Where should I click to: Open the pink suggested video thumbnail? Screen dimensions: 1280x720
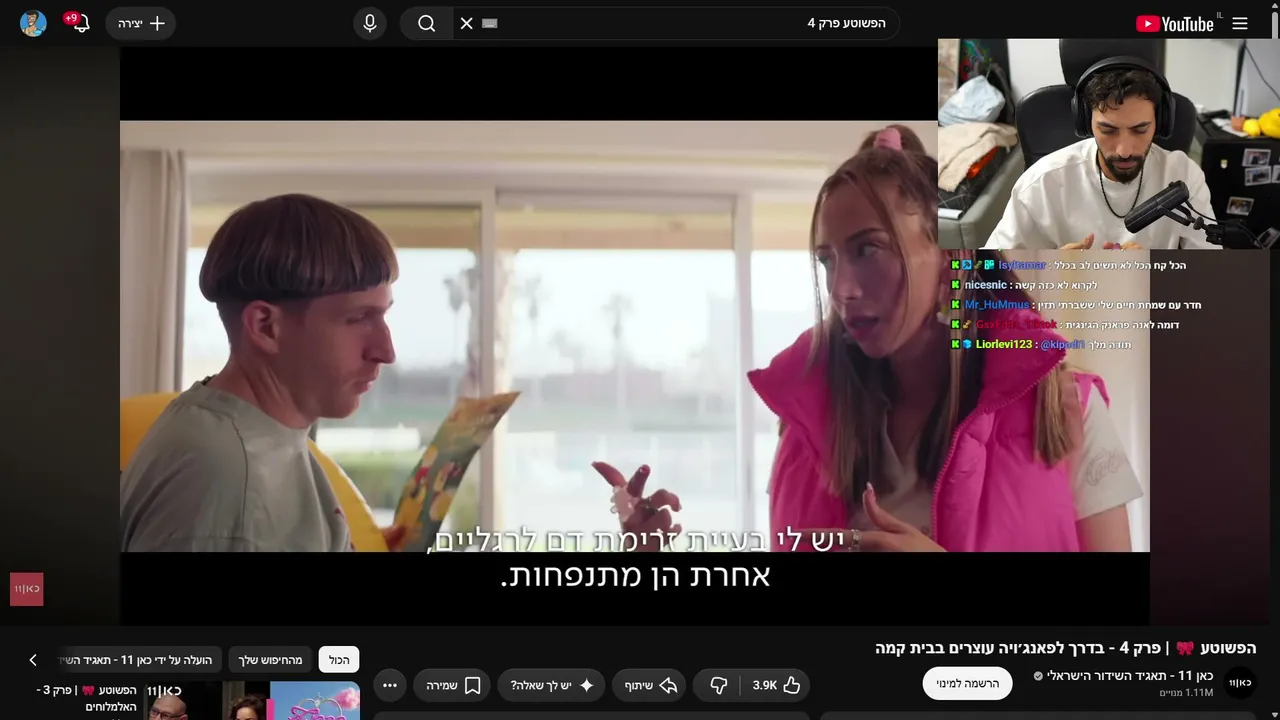(x=315, y=701)
